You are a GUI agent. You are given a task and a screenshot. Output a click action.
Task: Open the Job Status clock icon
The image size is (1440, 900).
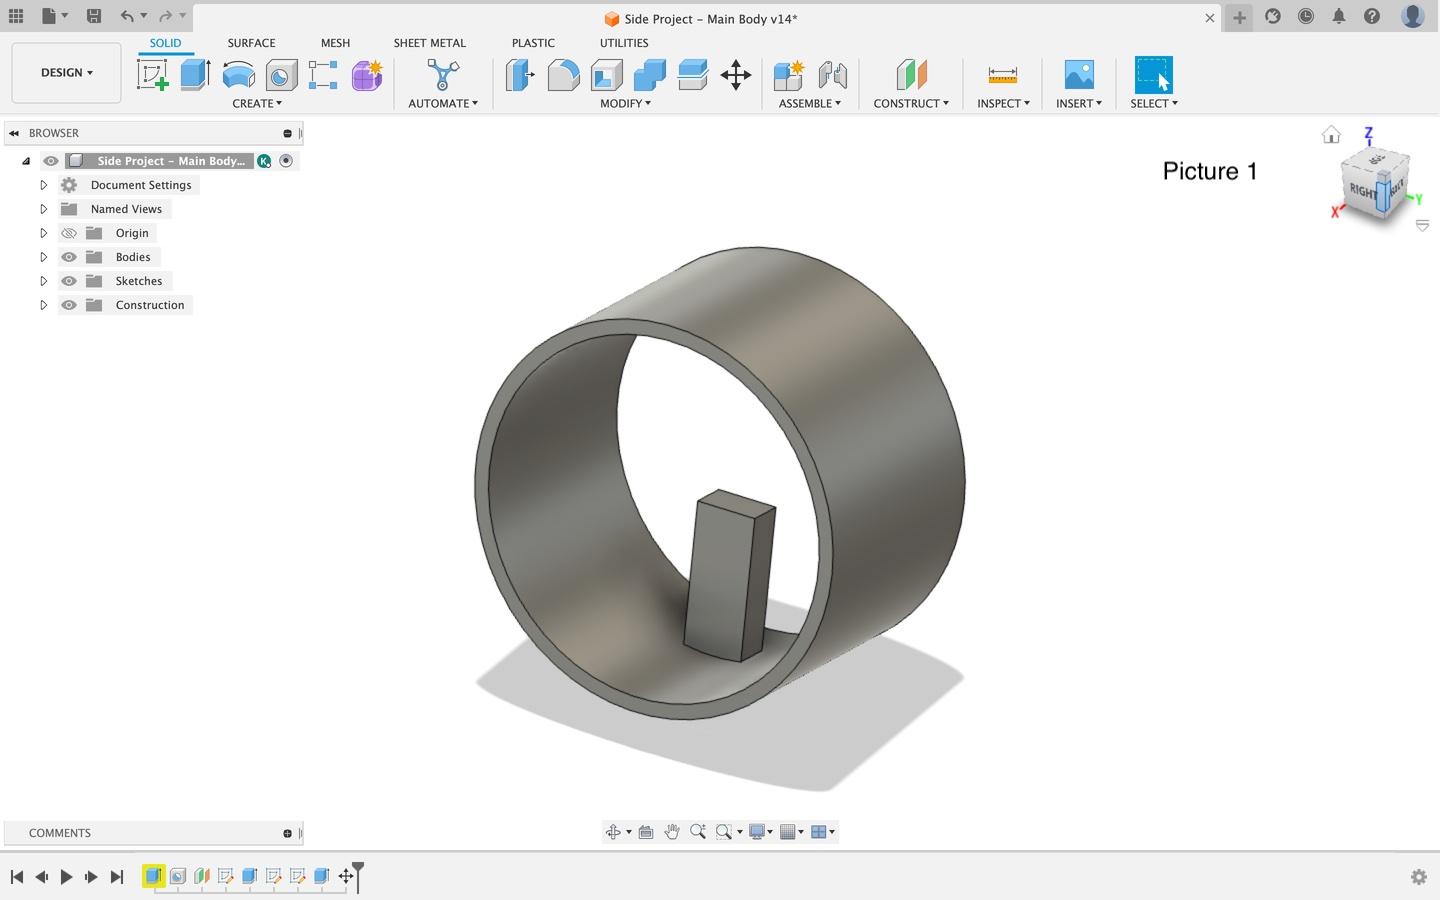[1306, 16]
